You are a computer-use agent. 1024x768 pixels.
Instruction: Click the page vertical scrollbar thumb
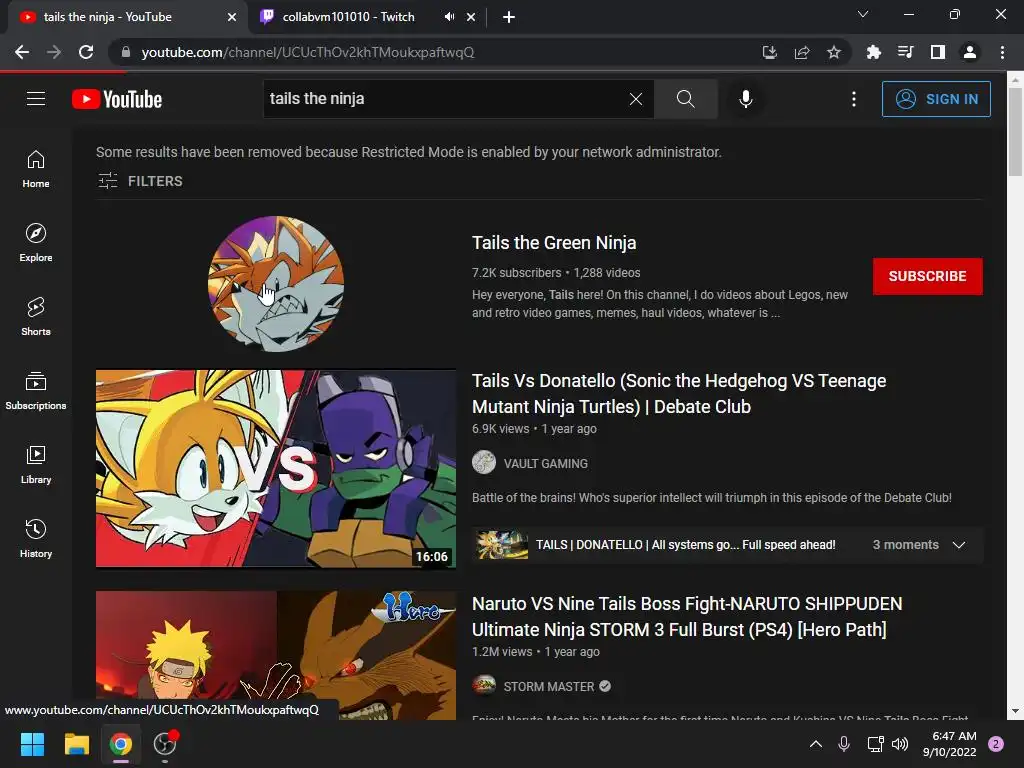(1015, 131)
